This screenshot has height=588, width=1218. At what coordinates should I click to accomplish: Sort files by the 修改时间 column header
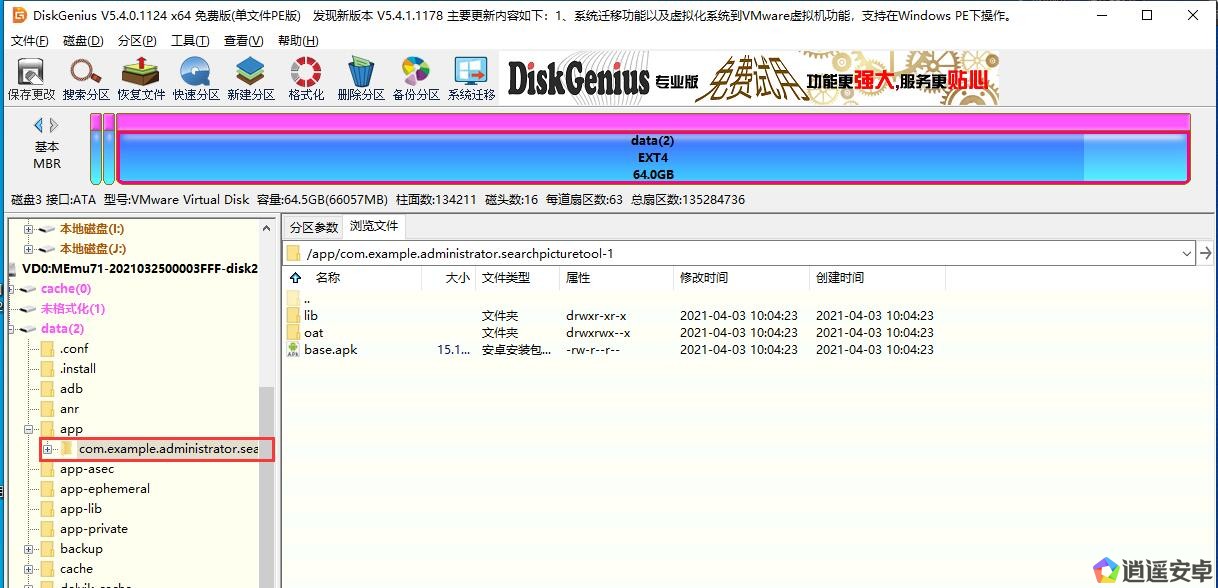704,278
